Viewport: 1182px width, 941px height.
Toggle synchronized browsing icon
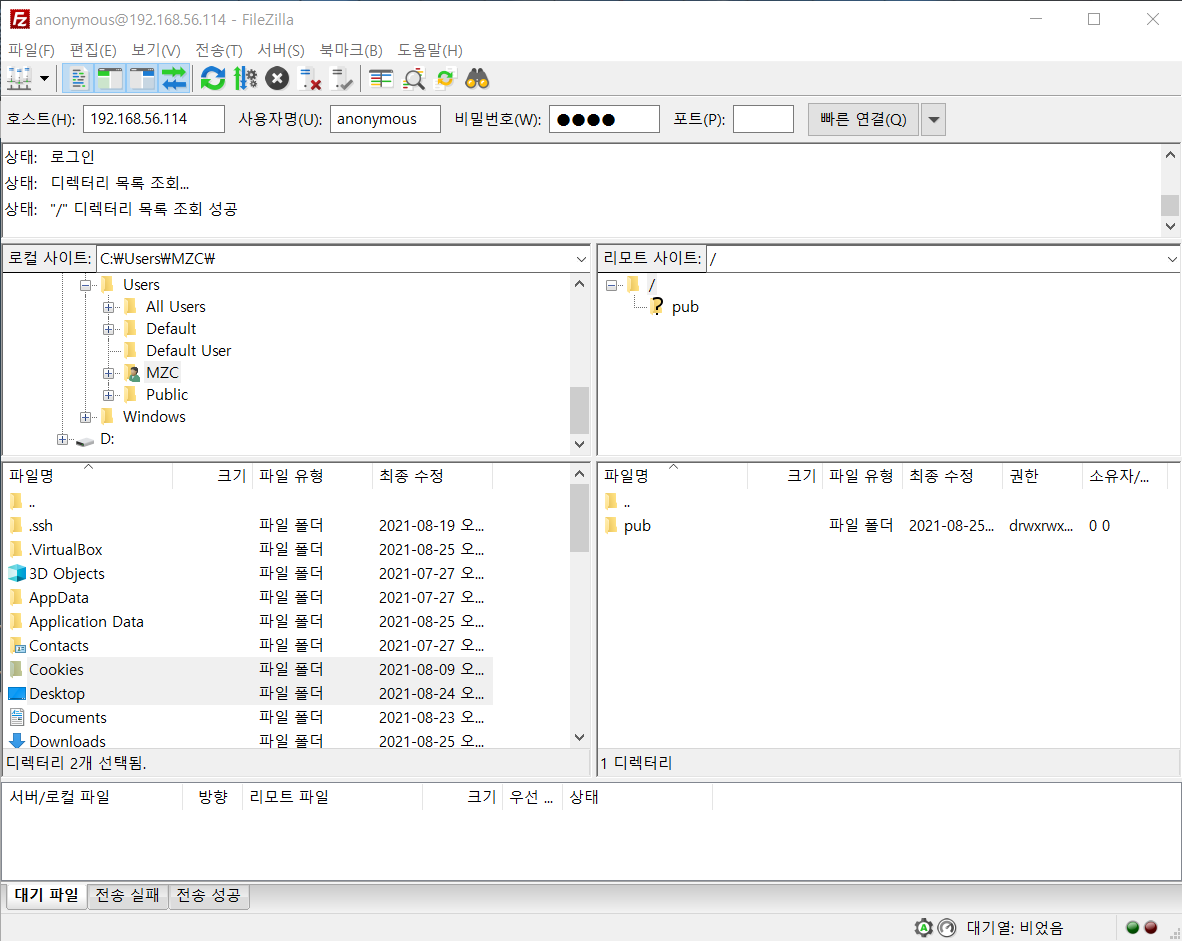point(446,78)
